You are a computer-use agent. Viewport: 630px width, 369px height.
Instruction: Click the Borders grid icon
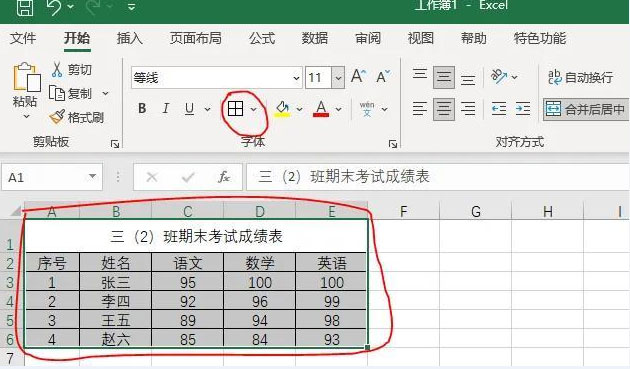[x=235, y=109]
